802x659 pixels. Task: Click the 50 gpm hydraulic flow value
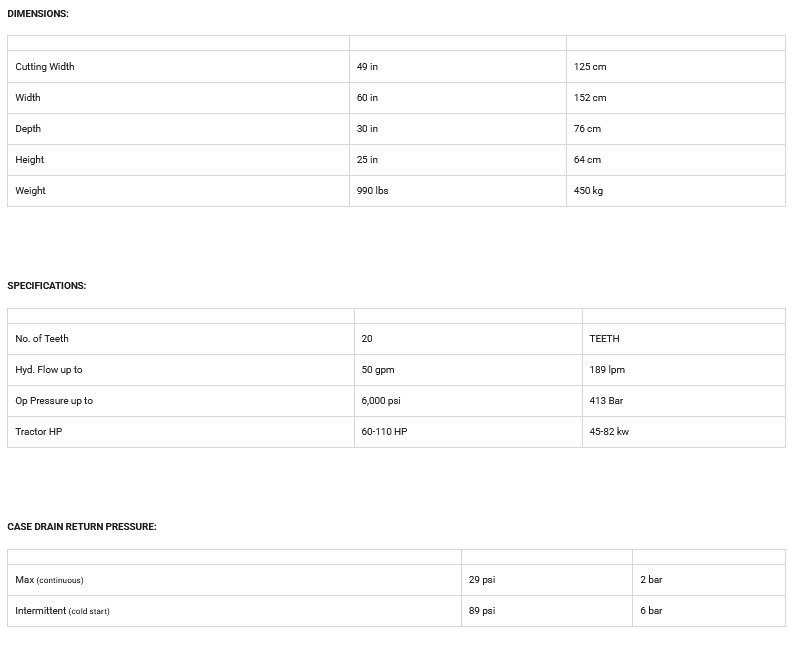click(x=378, y=370)
